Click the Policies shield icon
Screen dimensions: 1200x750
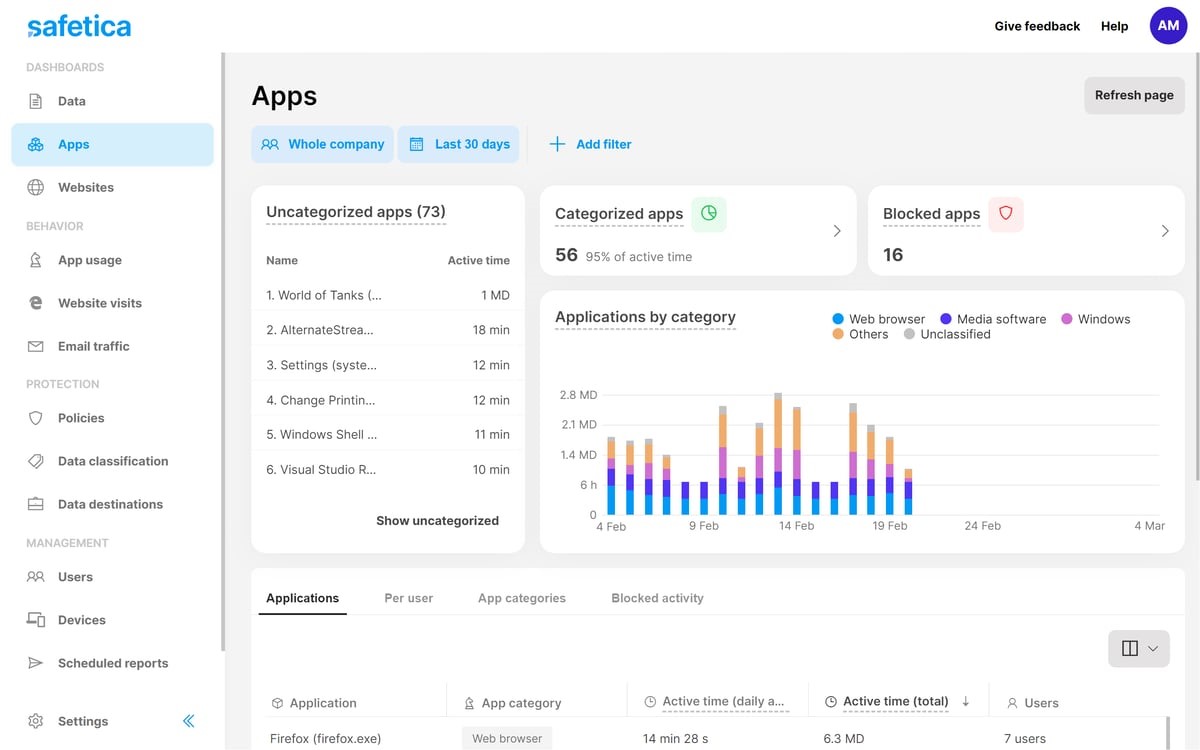coord(35,418)
